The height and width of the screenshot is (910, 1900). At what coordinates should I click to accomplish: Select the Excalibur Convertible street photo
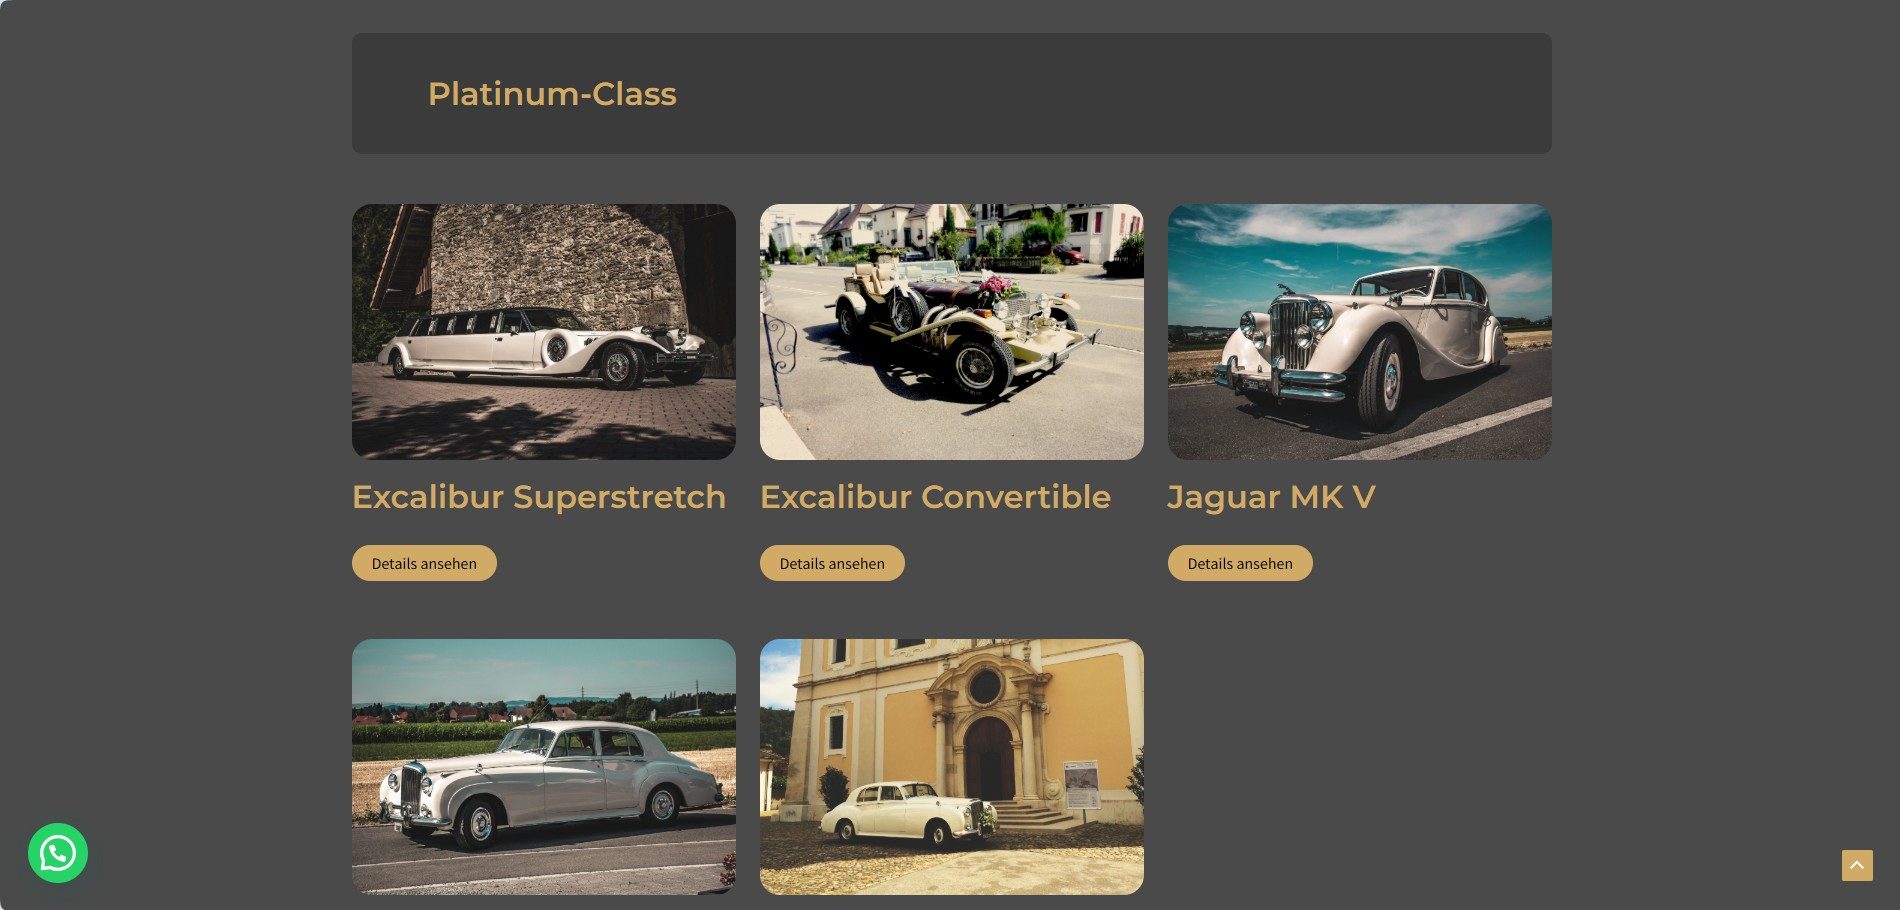(x=952, y=332)
